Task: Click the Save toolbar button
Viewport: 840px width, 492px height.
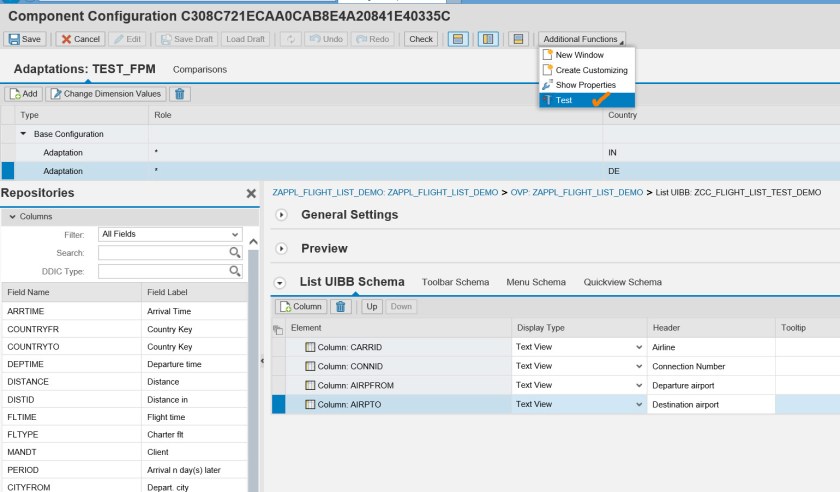Action: coord(26,39)
